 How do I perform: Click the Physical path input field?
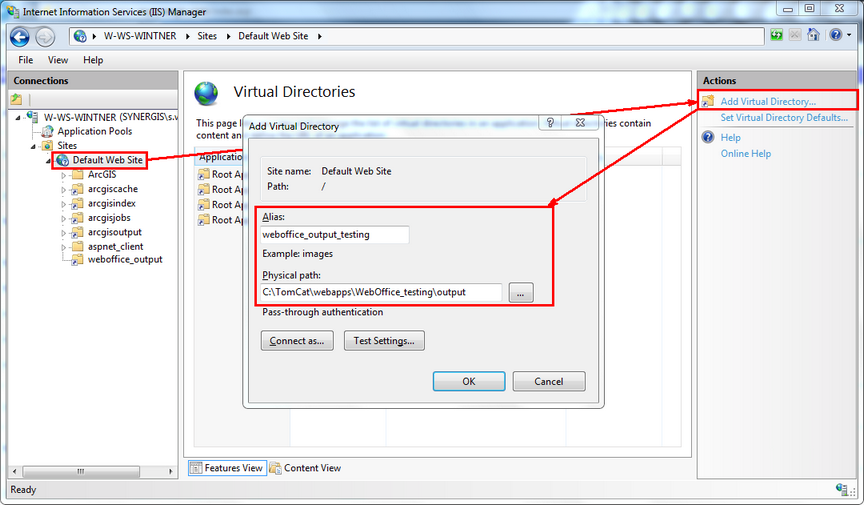pos(381,292)
